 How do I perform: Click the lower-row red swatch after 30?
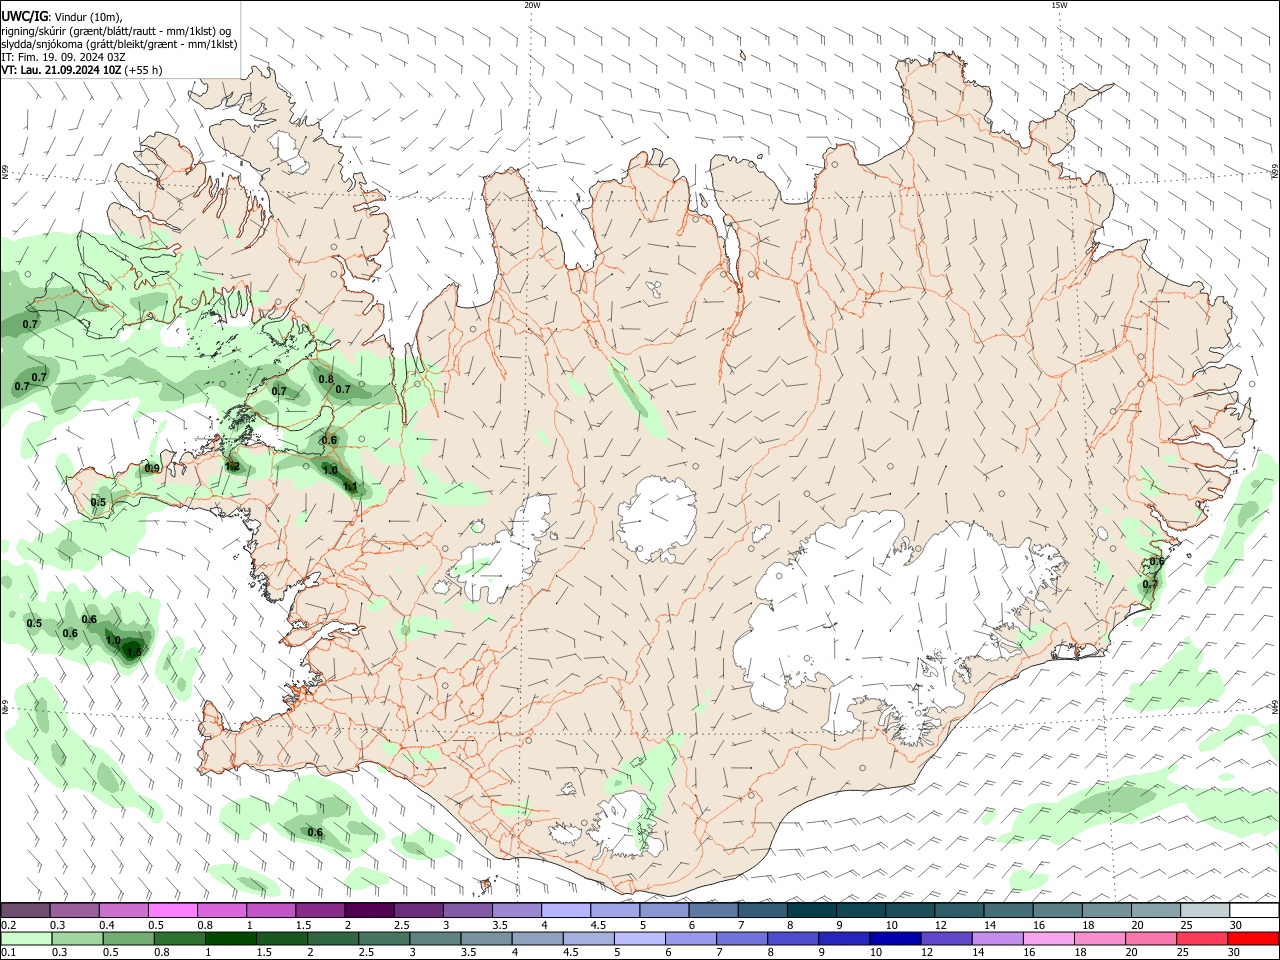[1254, 938]
